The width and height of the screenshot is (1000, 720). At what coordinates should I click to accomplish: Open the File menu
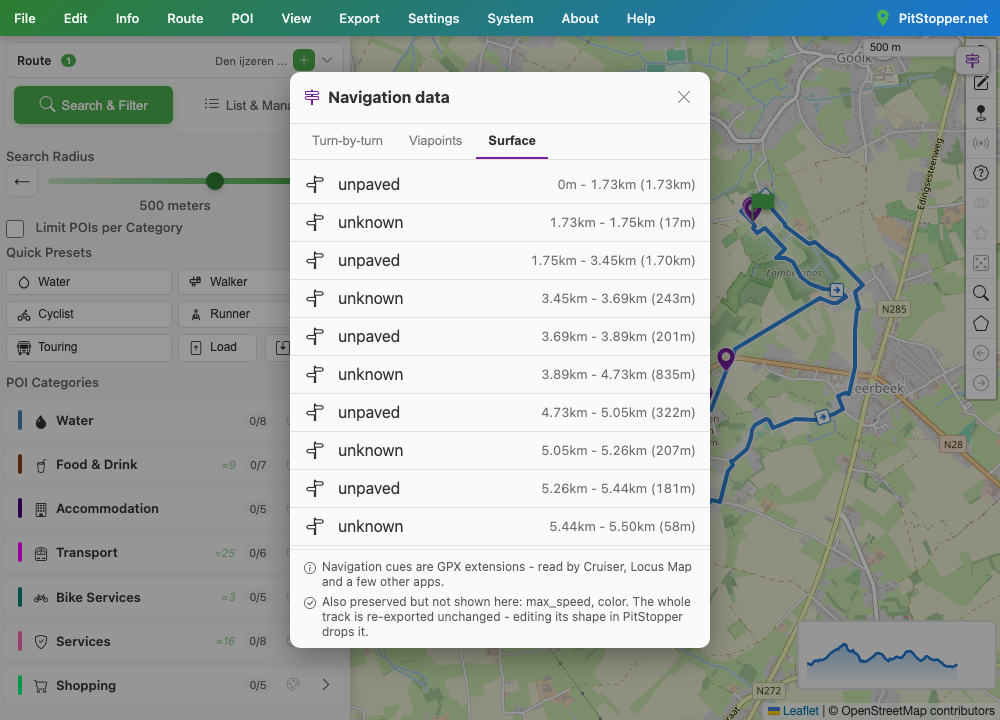(x=25, y=18)
